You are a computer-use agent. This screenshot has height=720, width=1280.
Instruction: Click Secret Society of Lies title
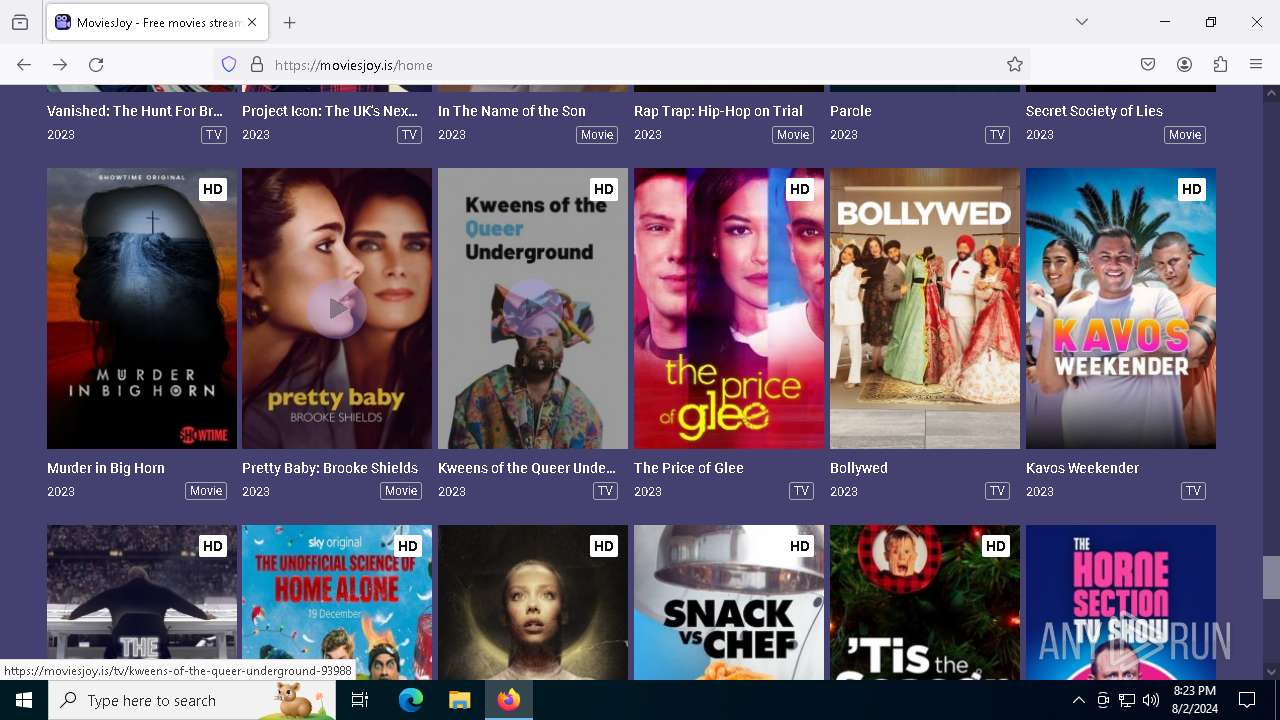click(1094, 111)
